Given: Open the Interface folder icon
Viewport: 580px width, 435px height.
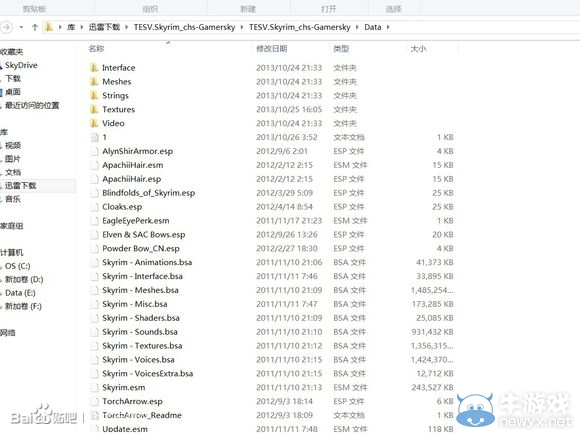Looking at the screenshot, I should [x=94, y=68].
